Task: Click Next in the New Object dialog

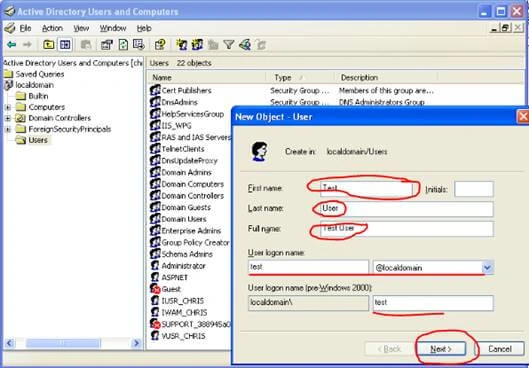Action: (x=441, y=349)
